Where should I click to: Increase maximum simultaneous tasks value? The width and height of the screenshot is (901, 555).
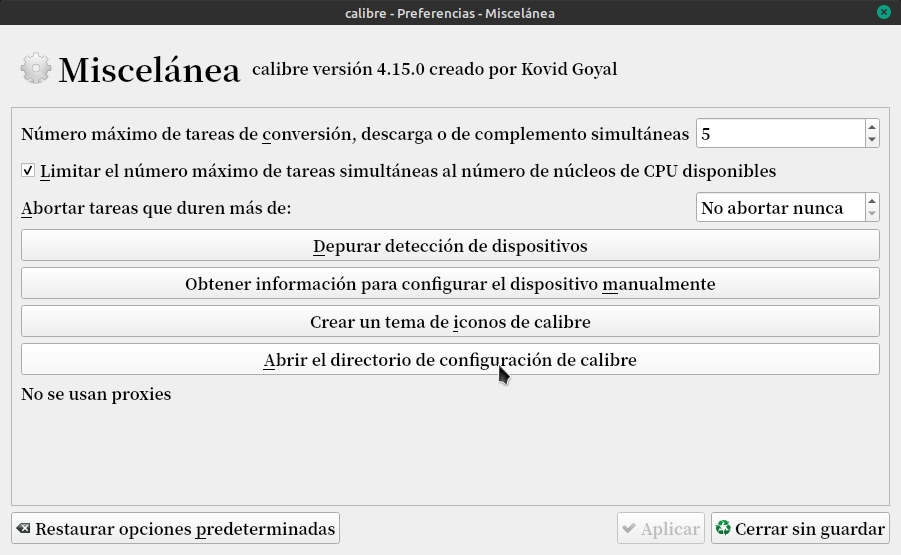coord(872,128)
